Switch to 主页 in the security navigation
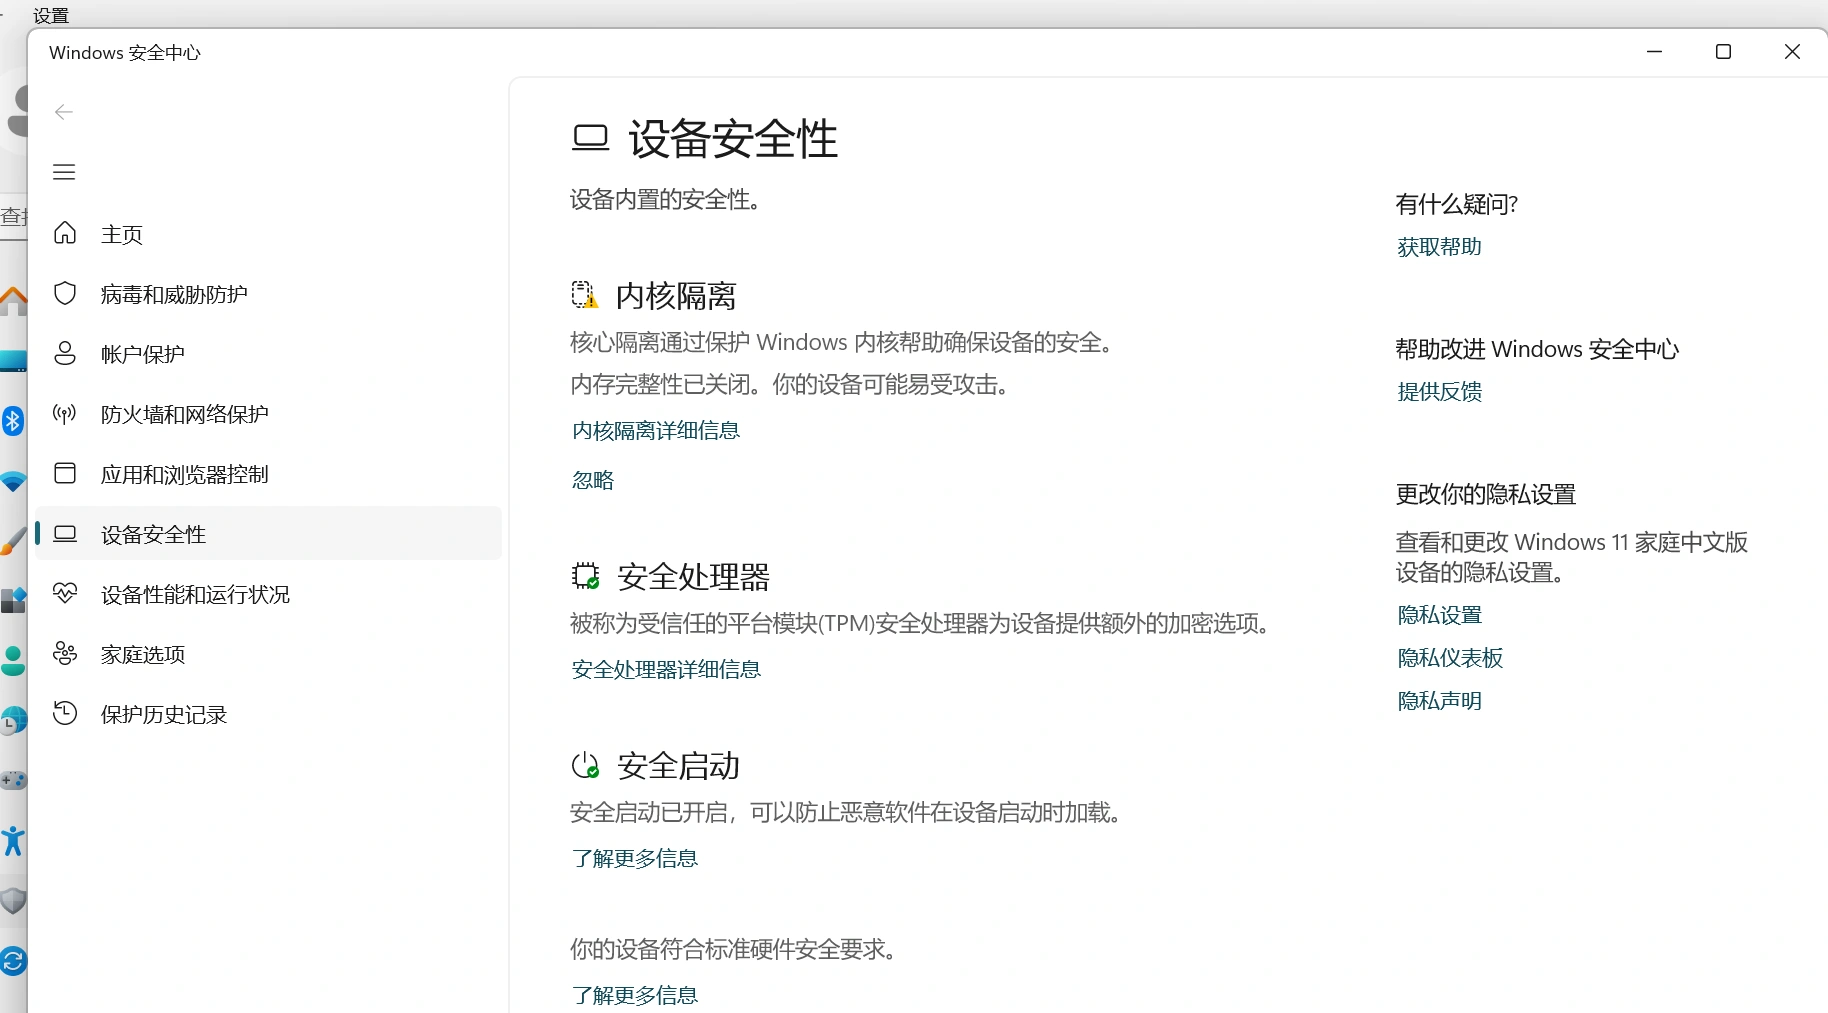This screenshot has height=1013, width=1828. tap(122, 234)
